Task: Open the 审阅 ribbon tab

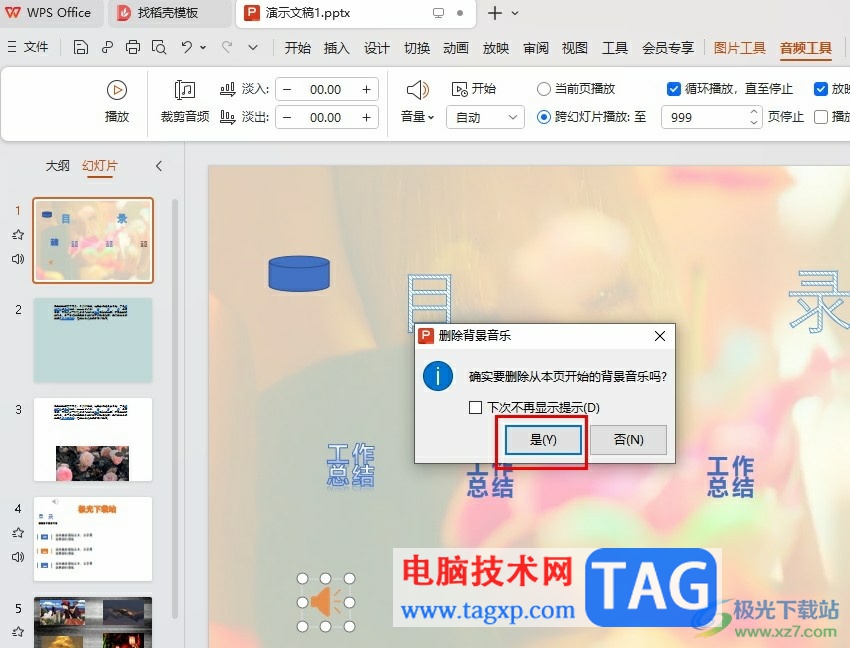Action: point(536,48)
